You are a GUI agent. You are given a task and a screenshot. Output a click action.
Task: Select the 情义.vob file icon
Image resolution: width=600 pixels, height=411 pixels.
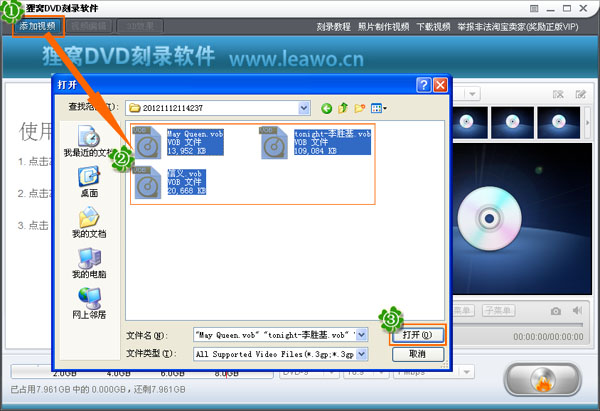147,182
